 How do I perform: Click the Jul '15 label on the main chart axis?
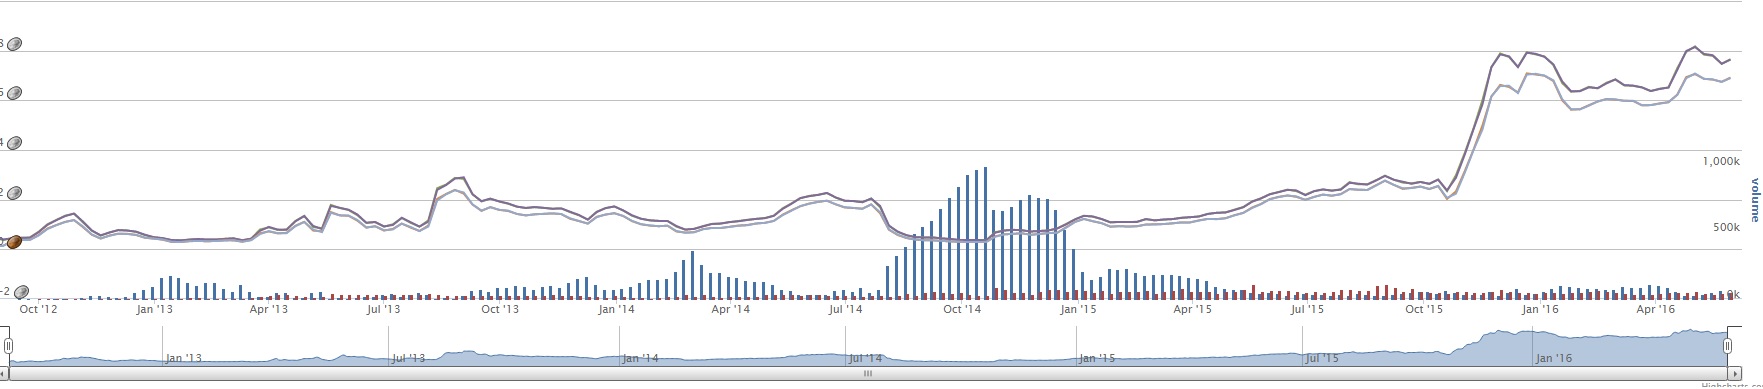[1307, 310]
